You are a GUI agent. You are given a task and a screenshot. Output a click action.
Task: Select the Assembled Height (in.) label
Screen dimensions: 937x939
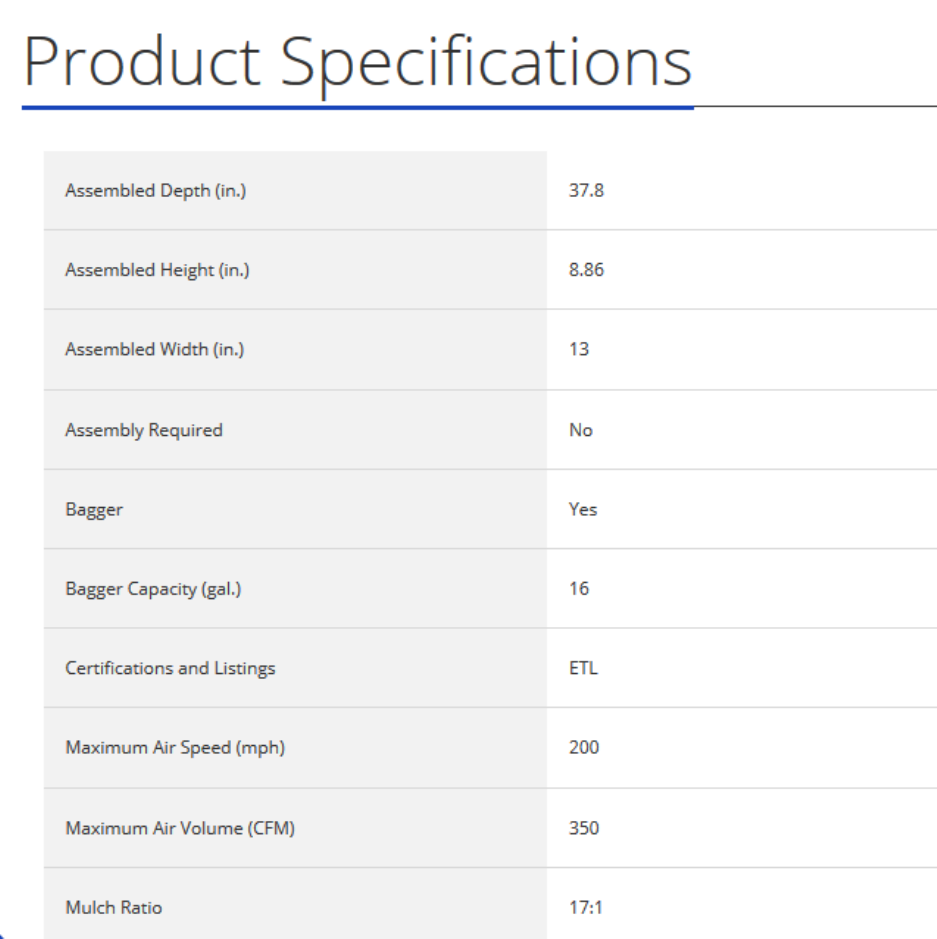pyautogui.click(x=157, y=270)
